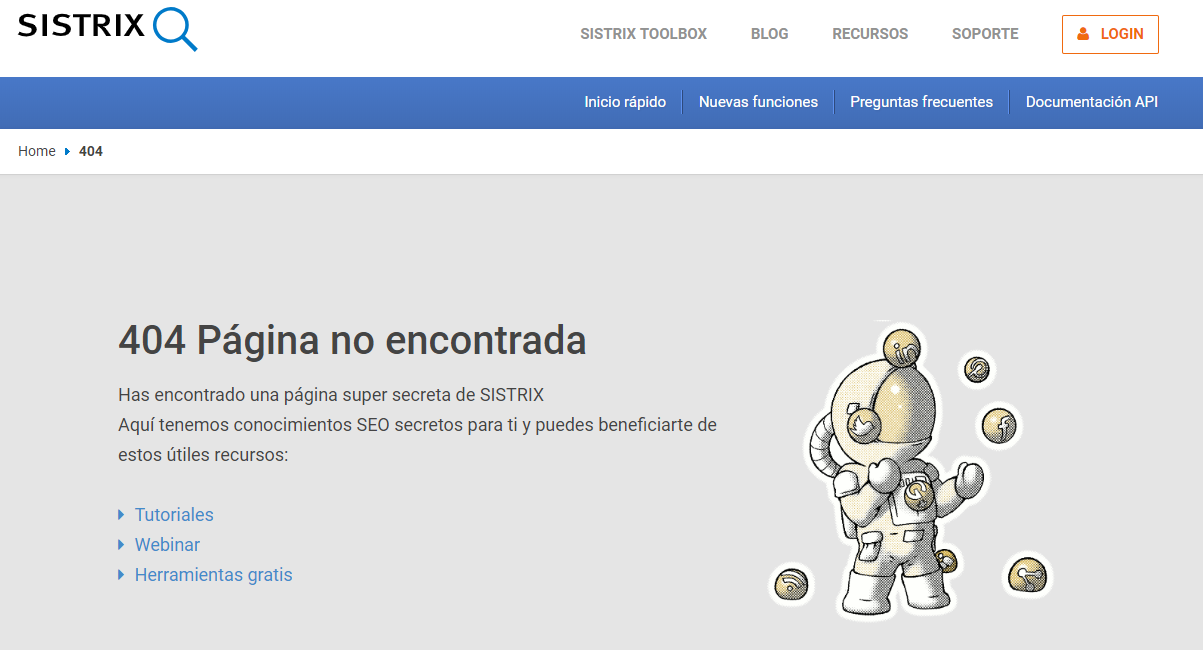Click the Google ball on astronaut's chest

(x=917, y=494)
